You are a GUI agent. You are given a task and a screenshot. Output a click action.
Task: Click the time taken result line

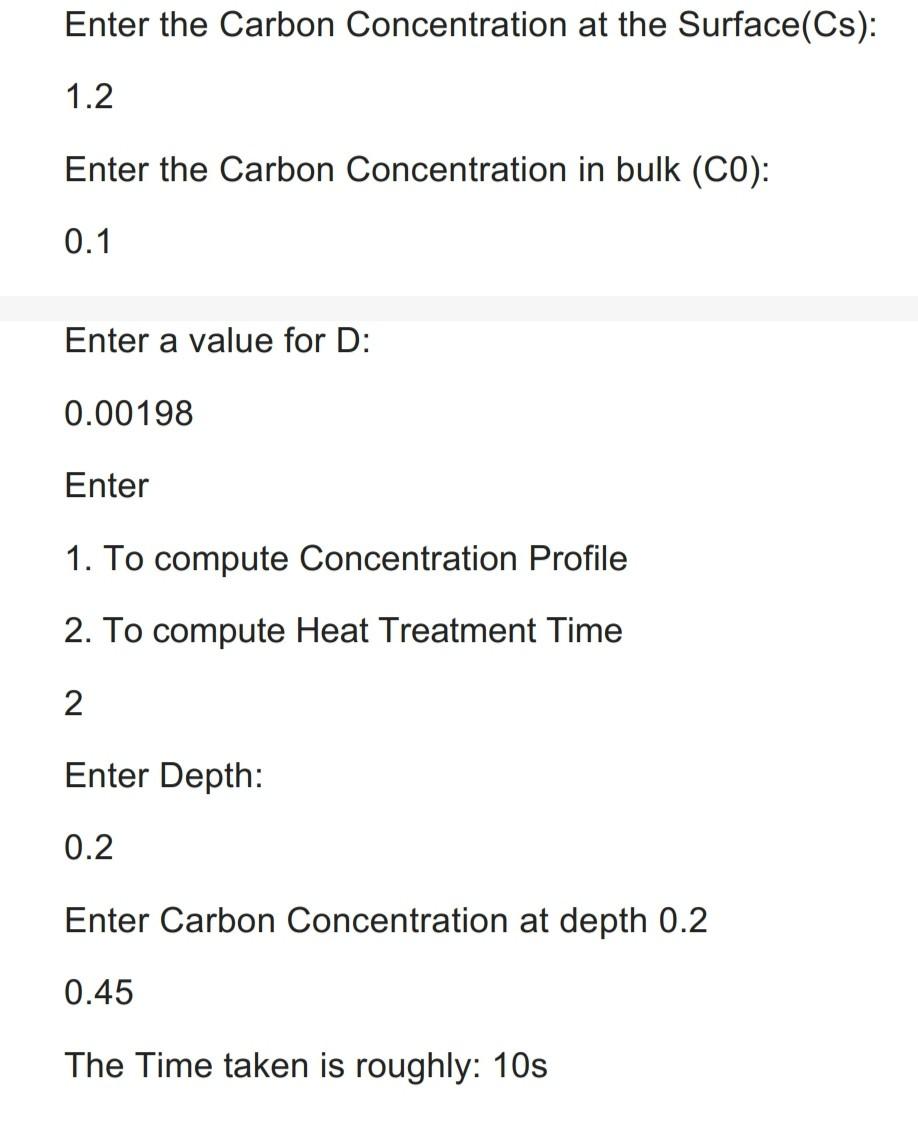pos(306,1066)
